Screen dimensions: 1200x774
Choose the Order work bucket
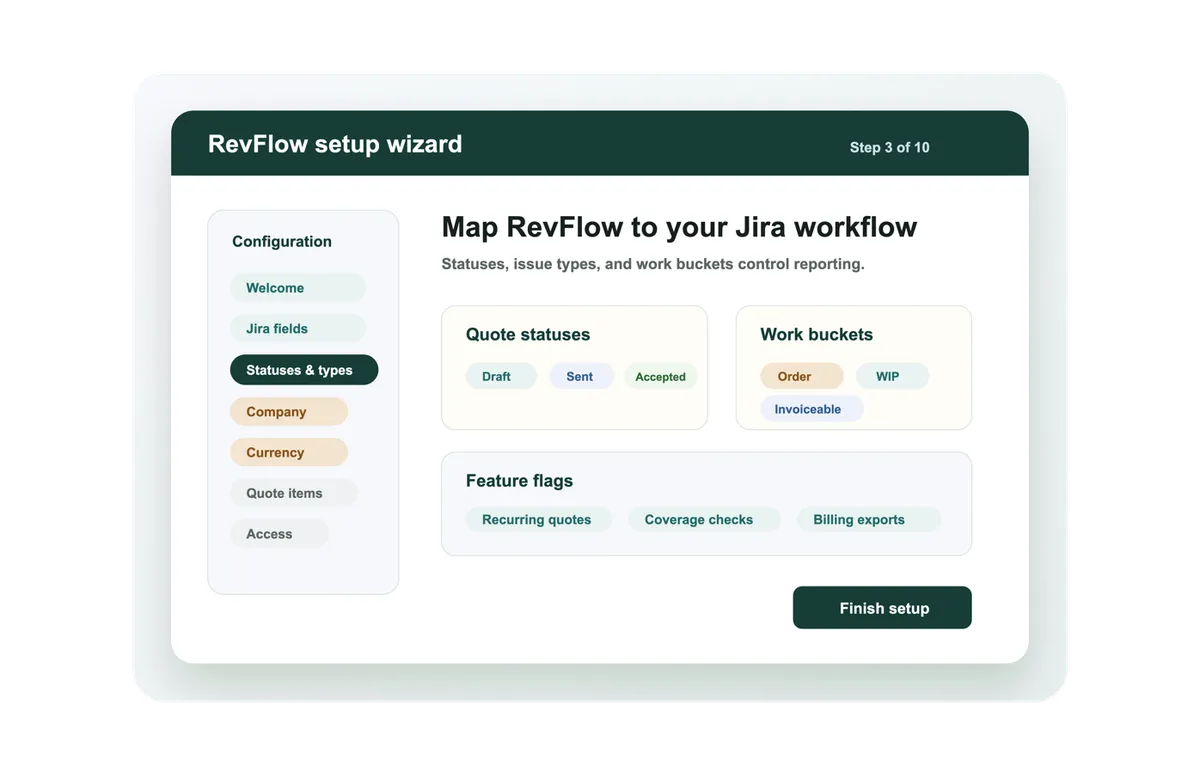(802, 376)
